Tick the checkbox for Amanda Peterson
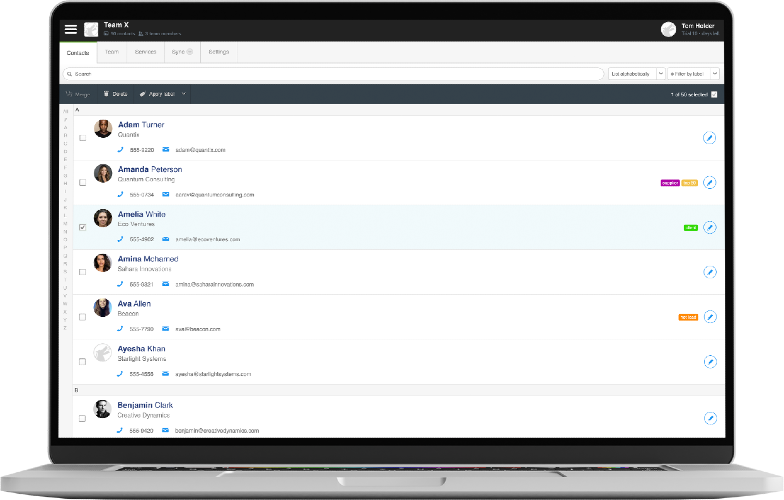The width and height of the screenshot is (784, 500). pos(82,182)
